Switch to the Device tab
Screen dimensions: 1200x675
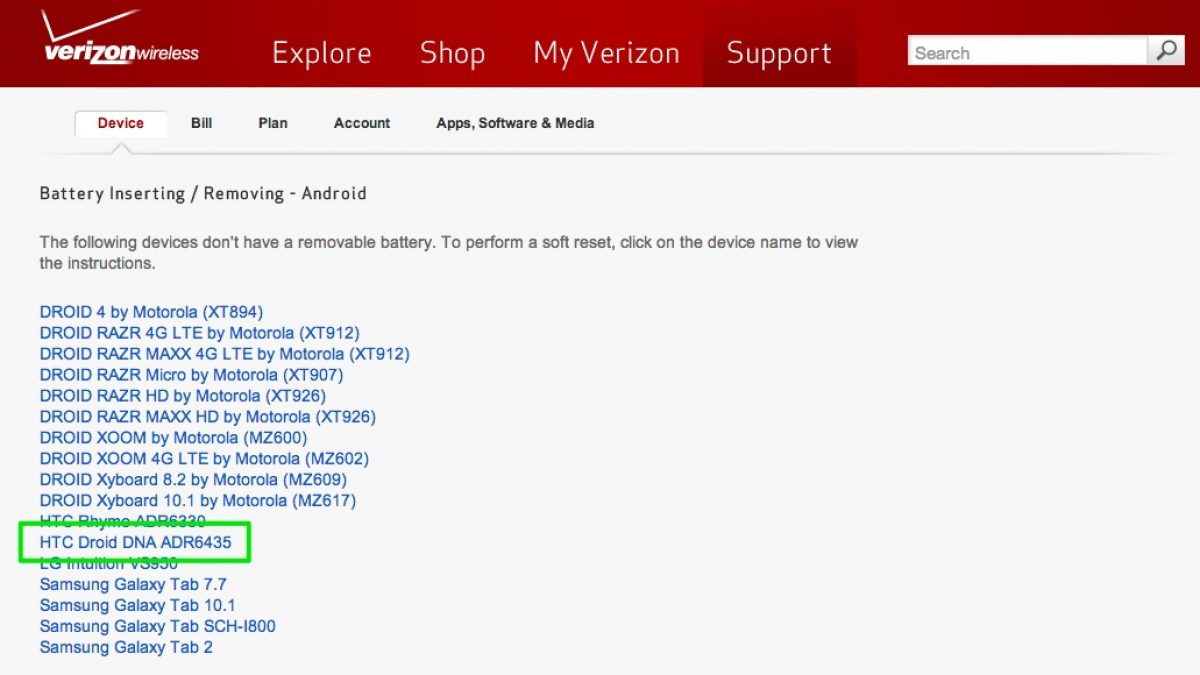(121, 123)
